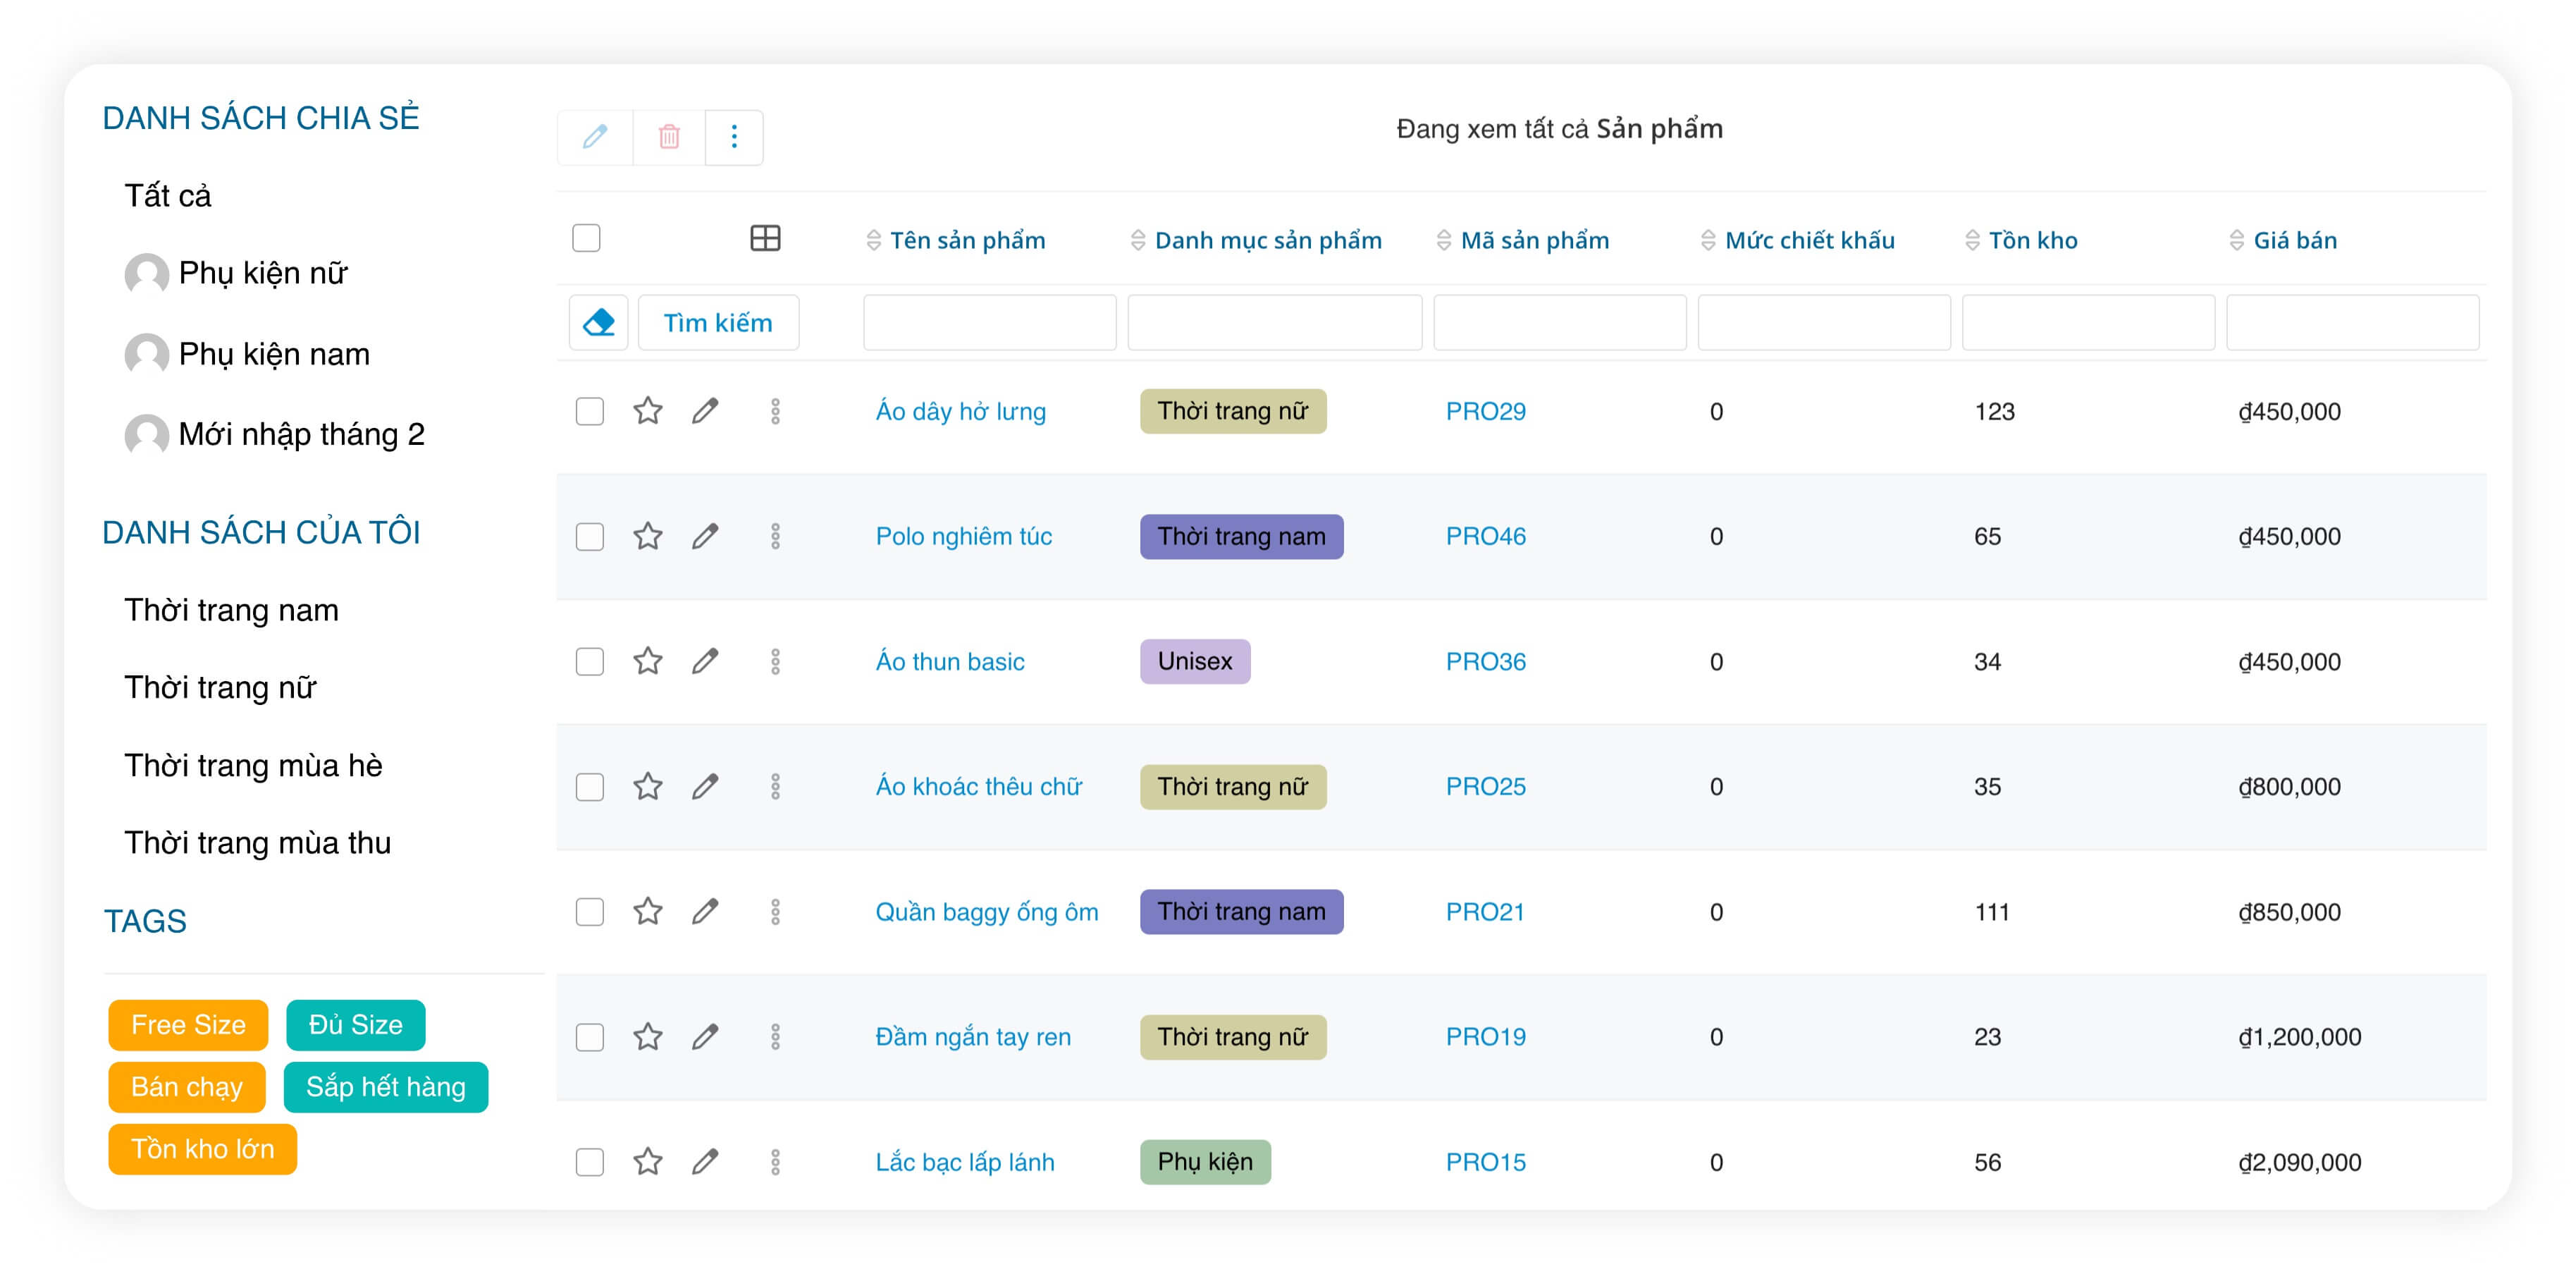
Task: Open row menu for Đầm ngắn tay ren
Action: [775, 1036]
